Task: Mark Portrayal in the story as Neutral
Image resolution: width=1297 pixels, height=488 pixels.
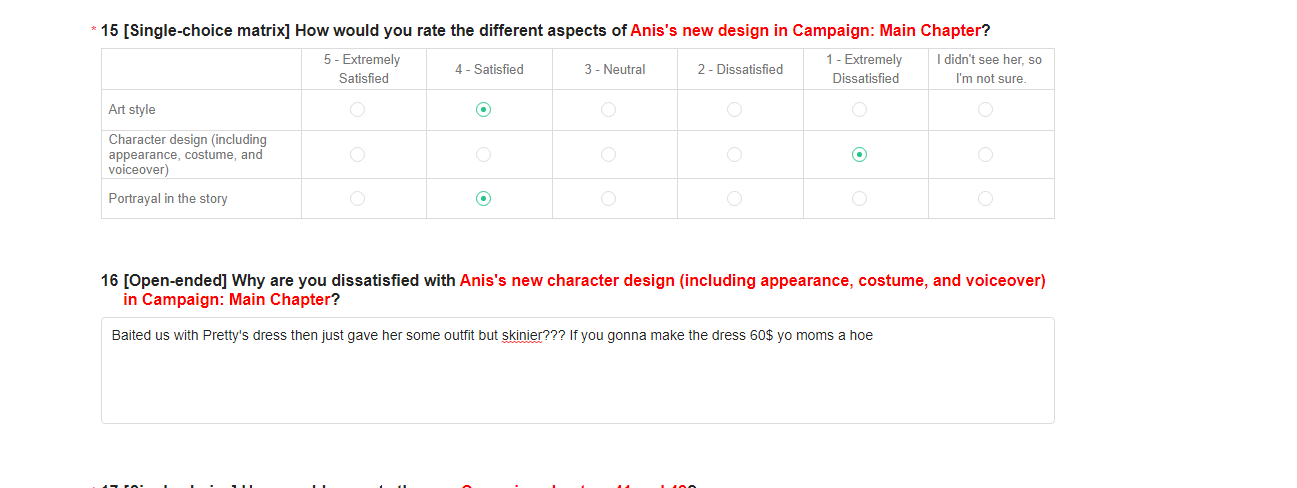Action: click(609, 199)
